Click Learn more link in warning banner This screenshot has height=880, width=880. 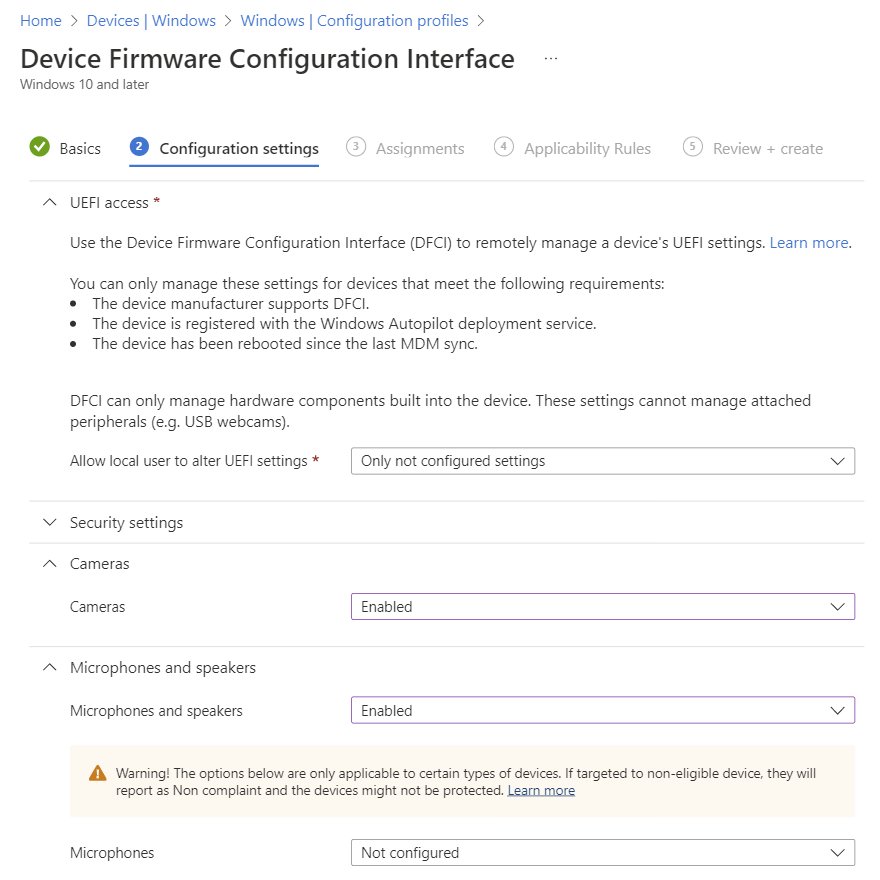point(541,790)
